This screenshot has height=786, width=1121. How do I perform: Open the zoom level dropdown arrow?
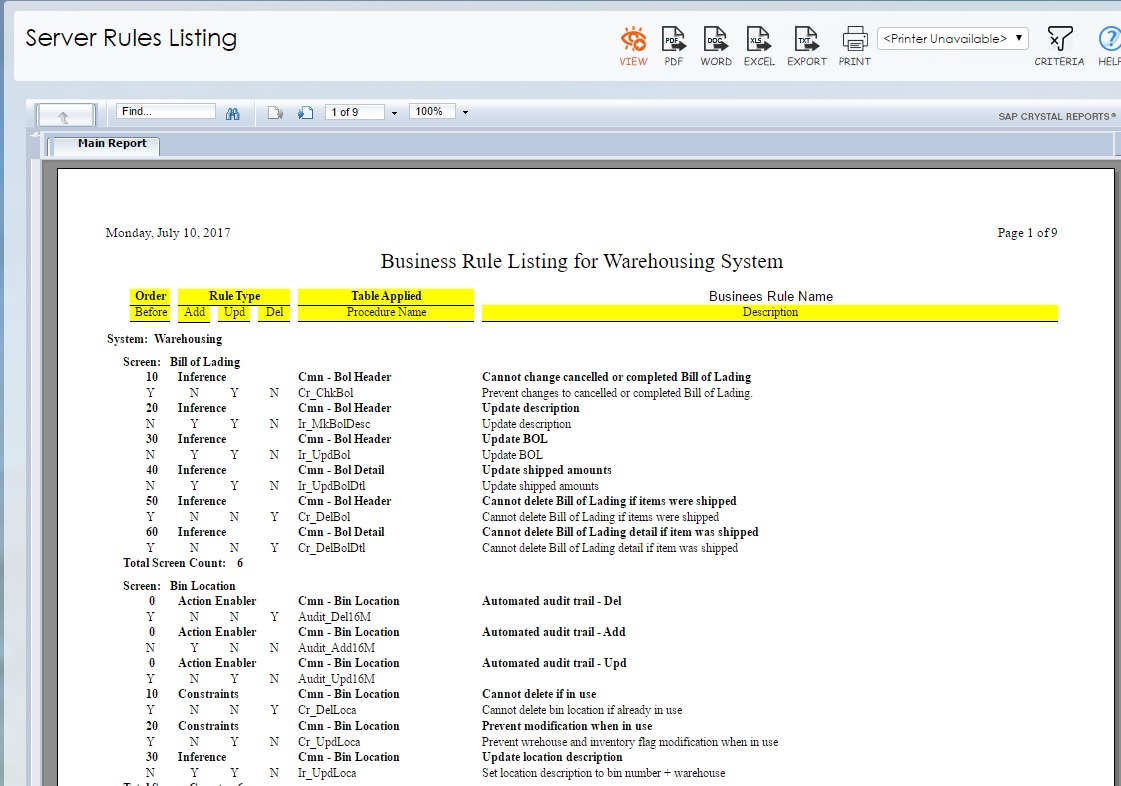[x=465, y=112]
